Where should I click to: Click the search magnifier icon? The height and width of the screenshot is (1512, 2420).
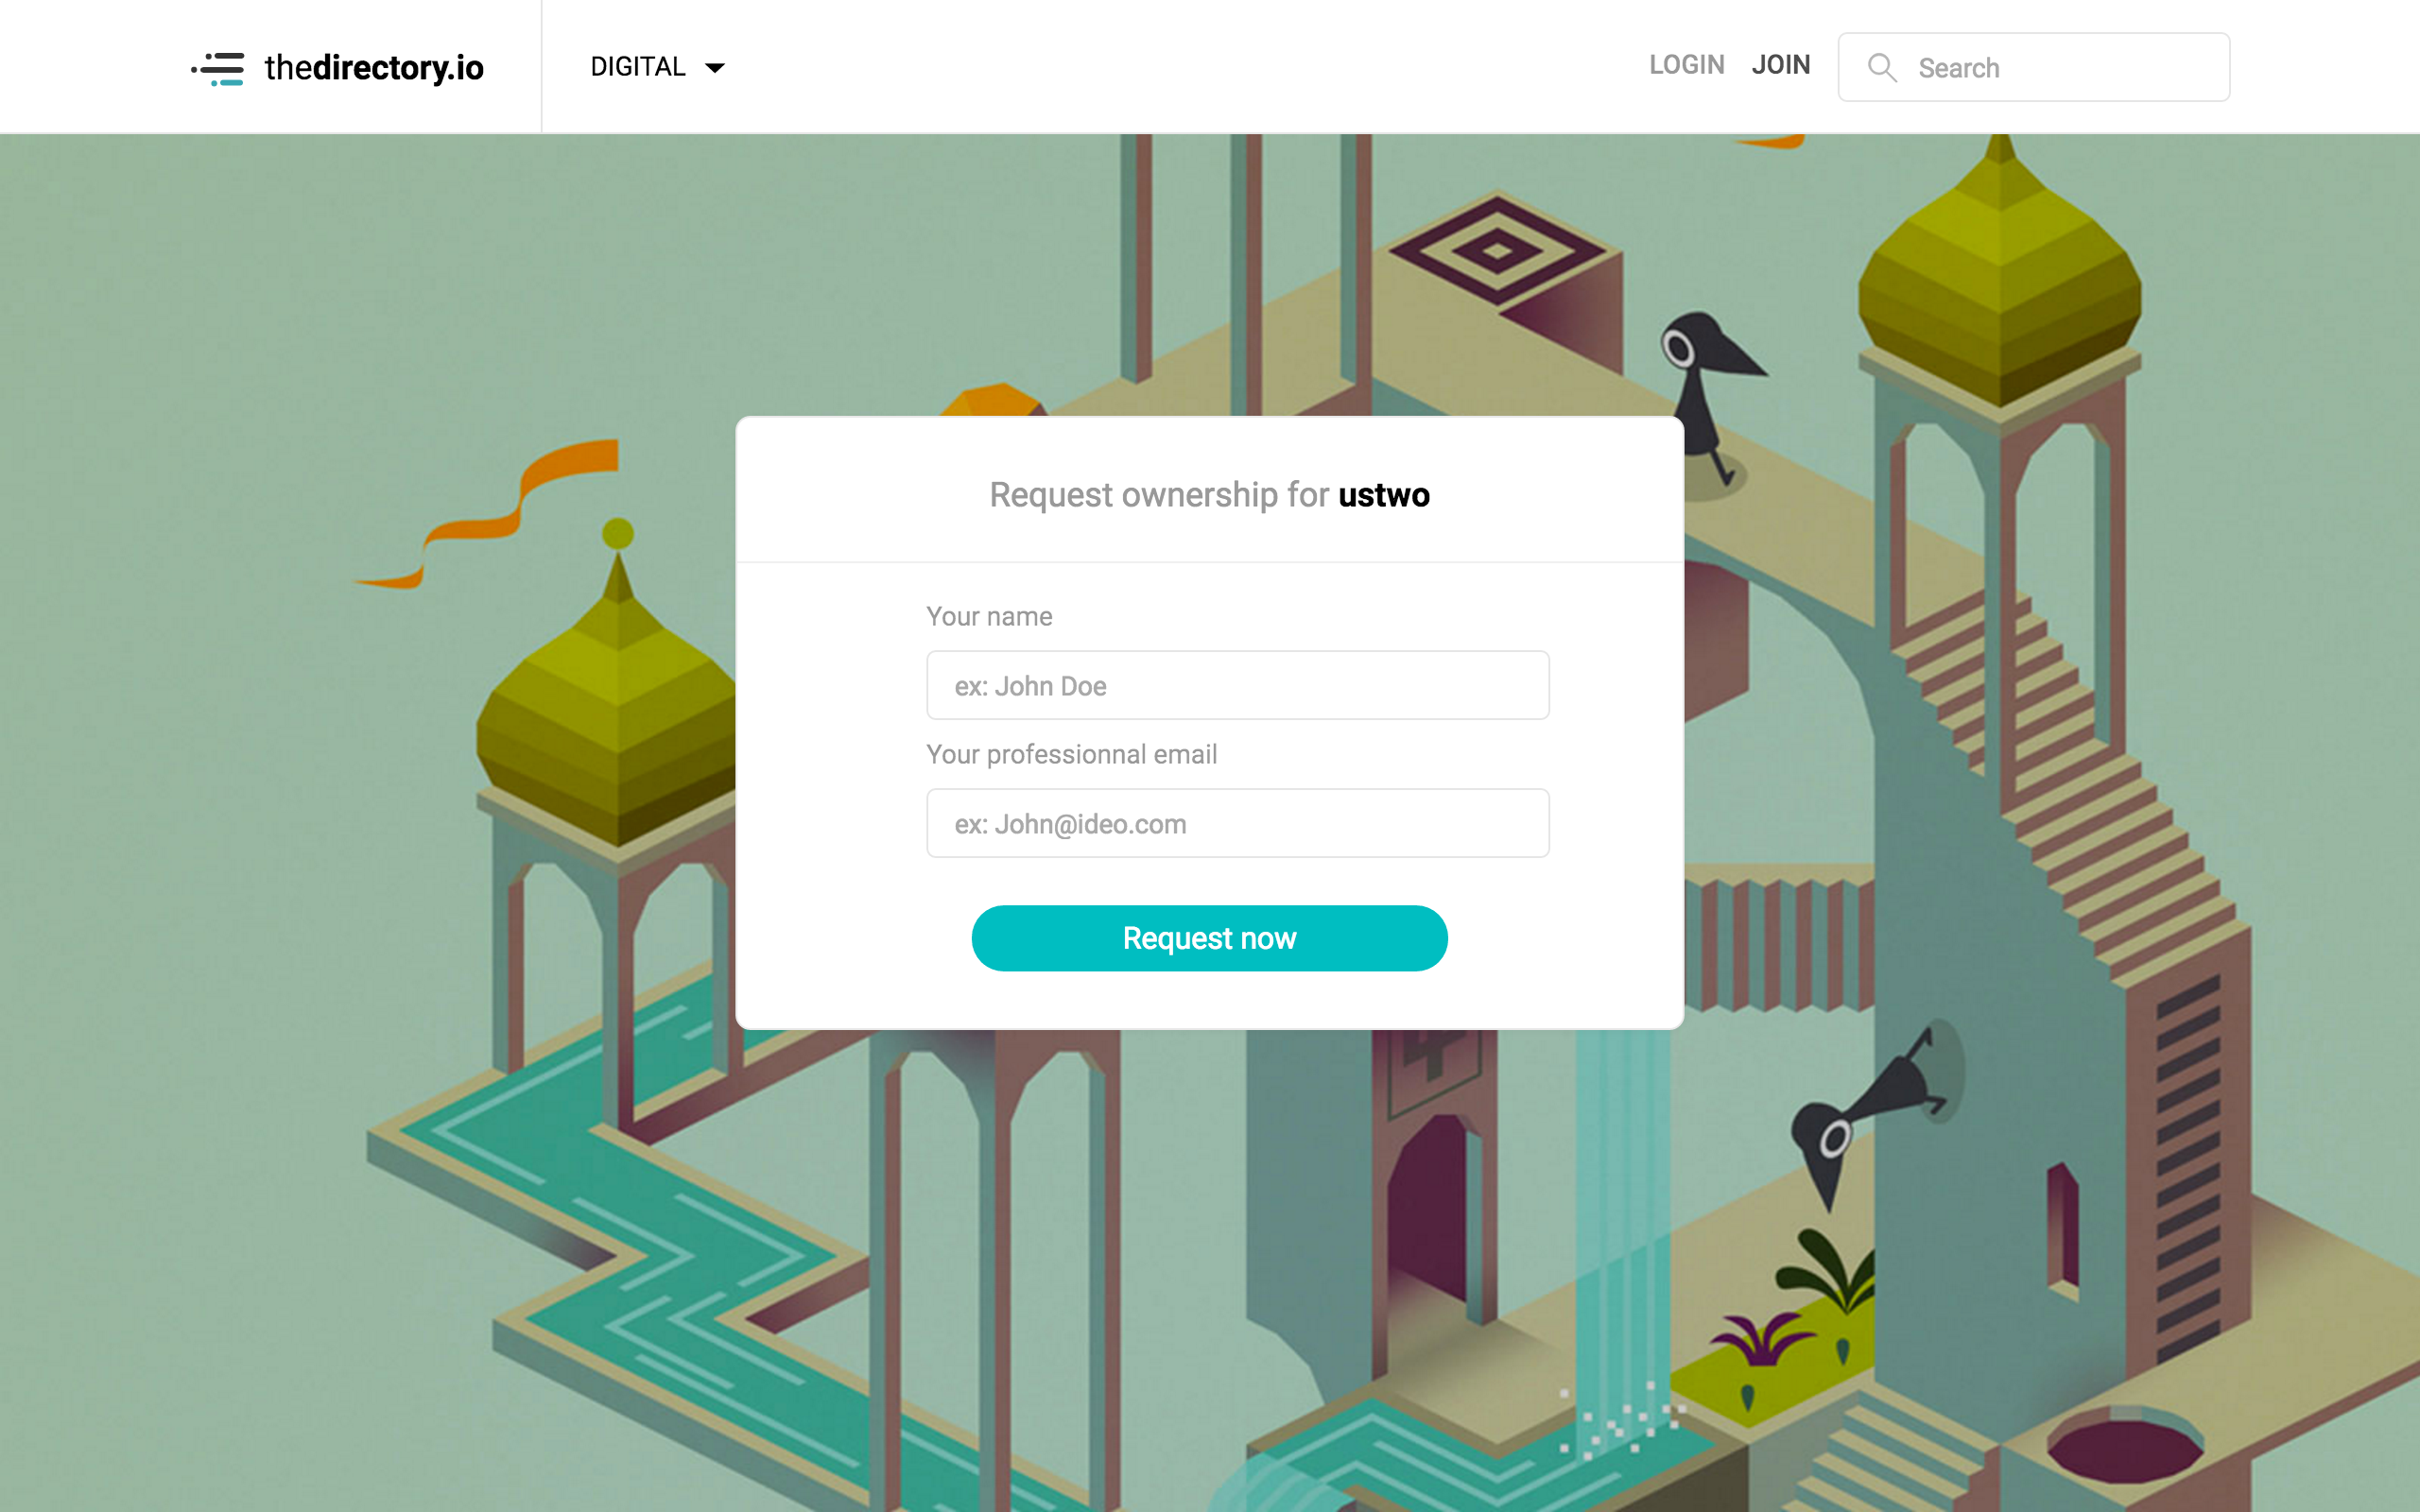(x=1882, y=68)
